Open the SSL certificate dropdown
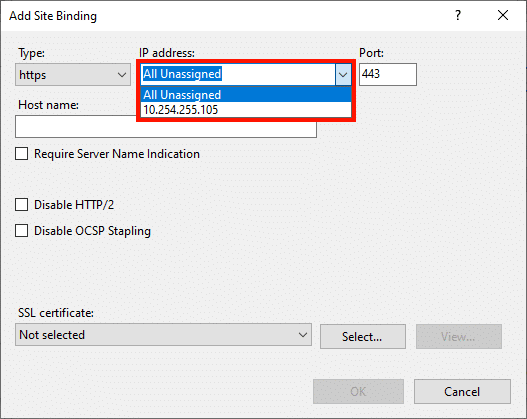 [163, 335]
